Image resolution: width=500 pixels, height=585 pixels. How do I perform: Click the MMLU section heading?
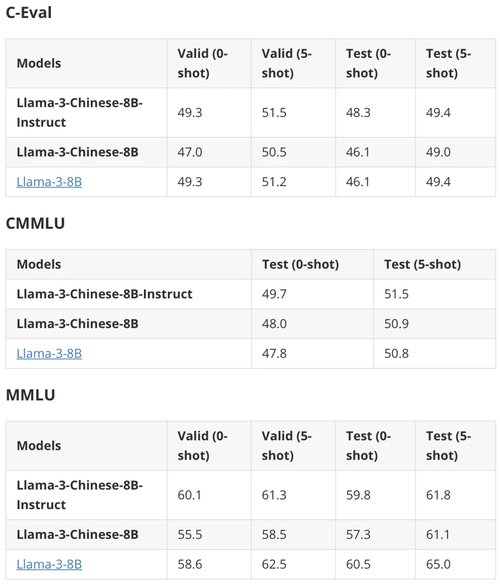[x=31, y=395]
